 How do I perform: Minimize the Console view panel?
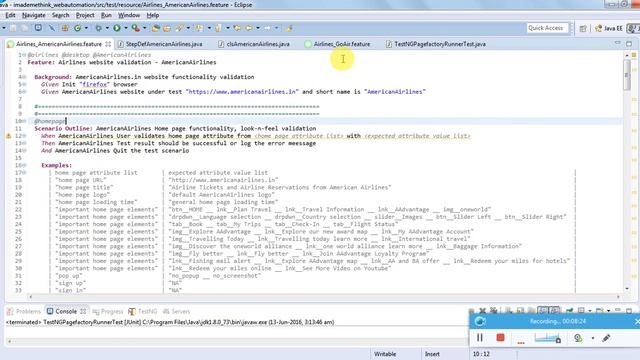[618, 310]
